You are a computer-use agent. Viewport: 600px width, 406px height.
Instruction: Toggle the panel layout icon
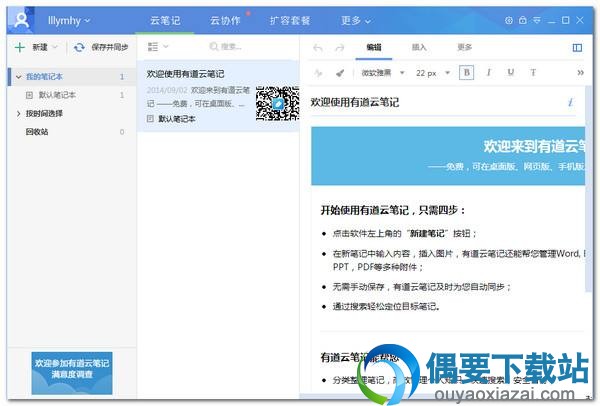(577, 47)
